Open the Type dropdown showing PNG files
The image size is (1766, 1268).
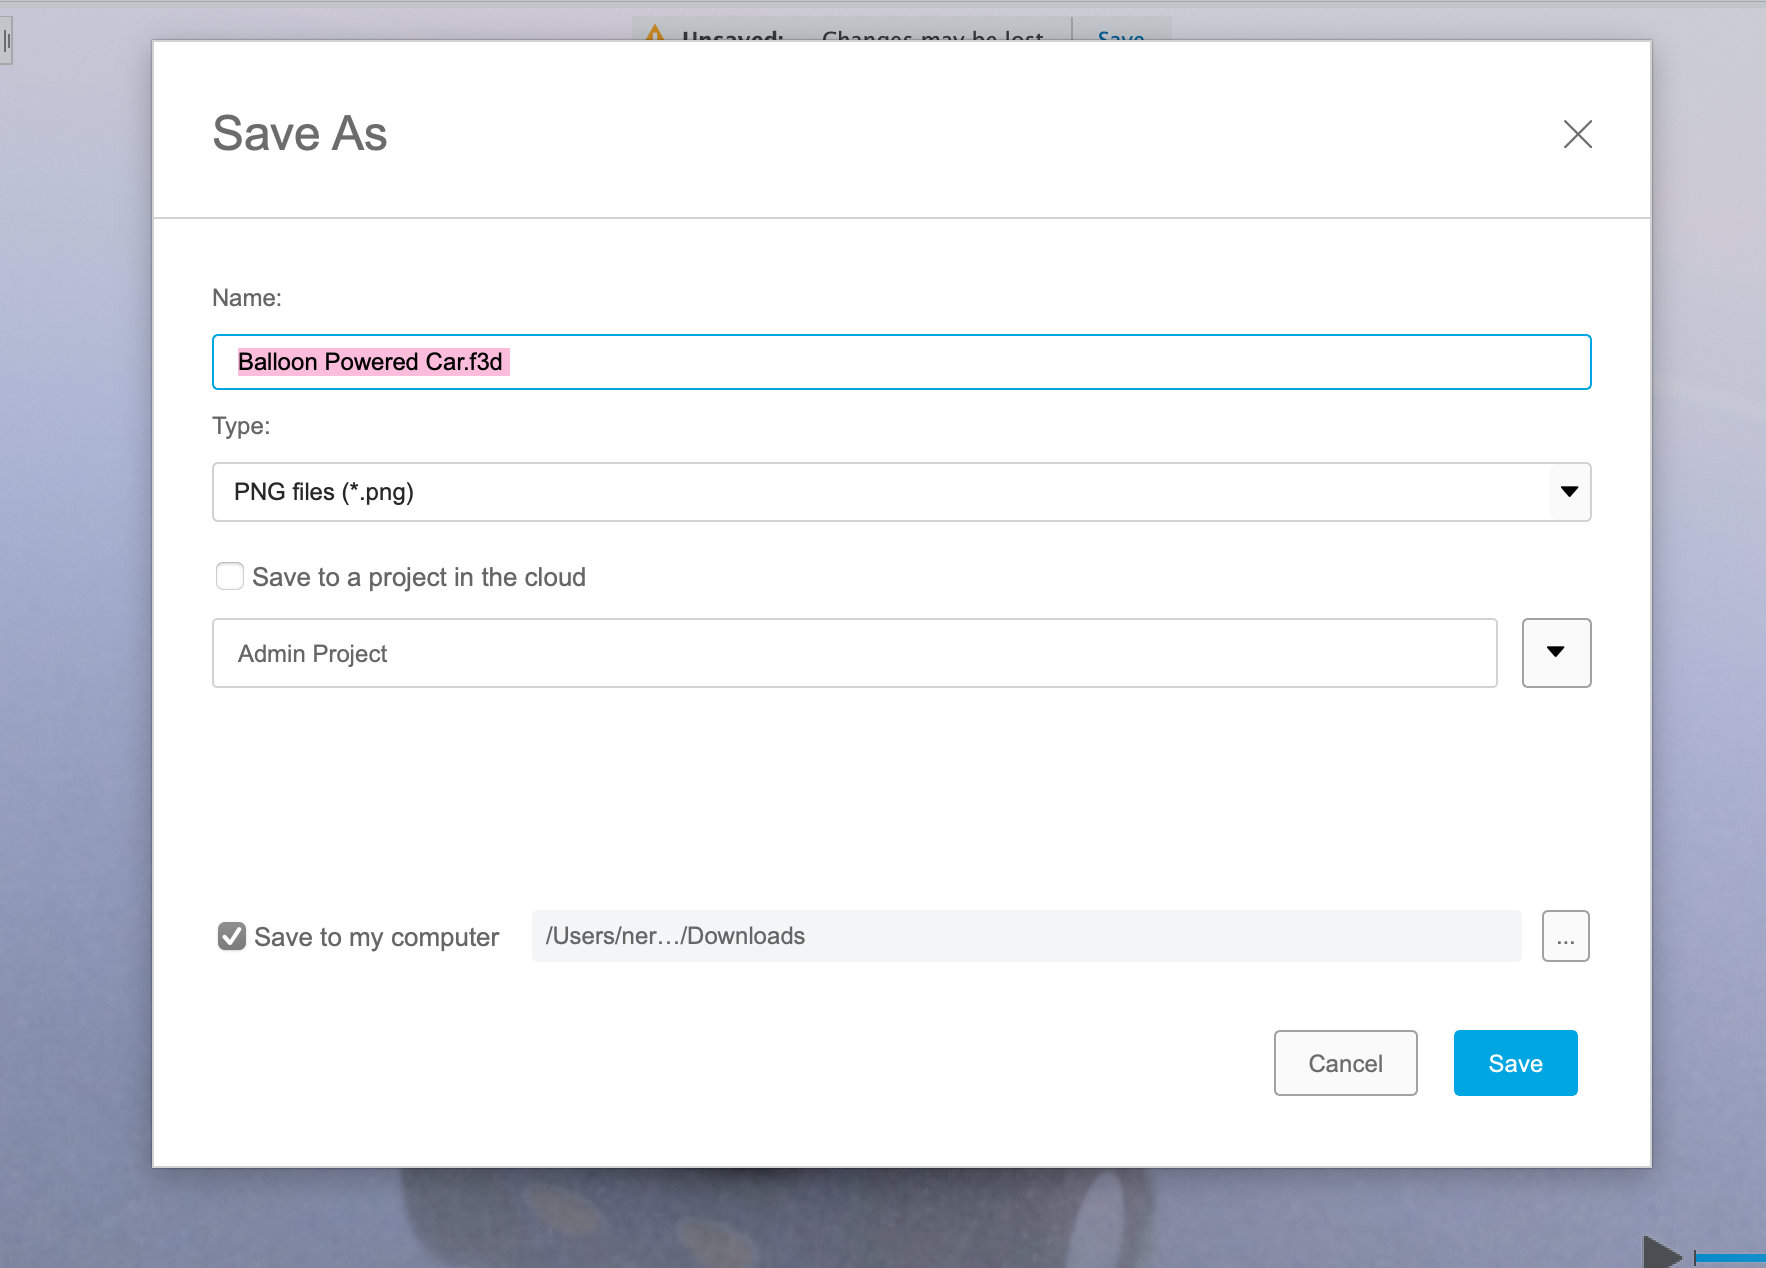click(901, 492)
